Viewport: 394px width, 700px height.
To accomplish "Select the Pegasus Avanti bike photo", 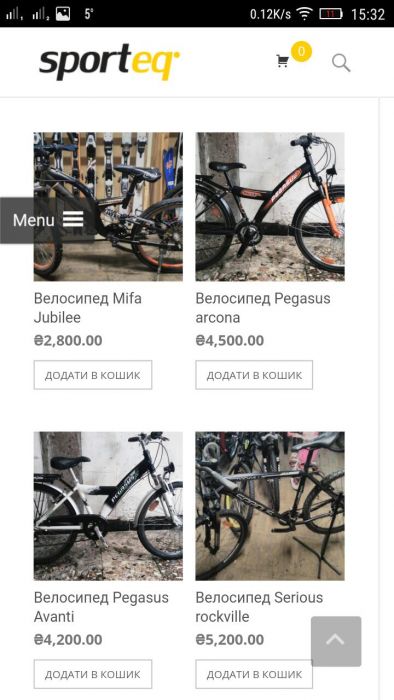I will (x=108, y=506).
